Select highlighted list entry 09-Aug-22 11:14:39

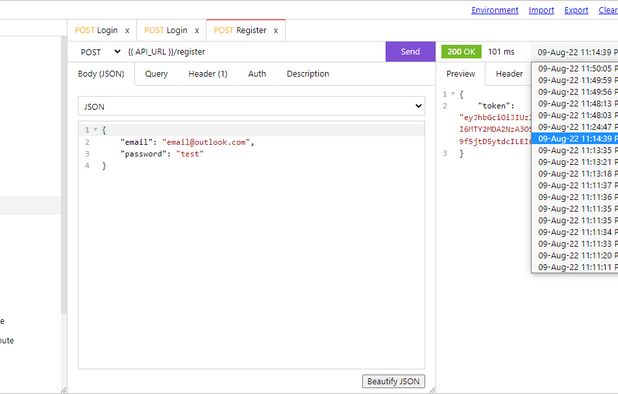pyautogui.click(x=575, y=139)
